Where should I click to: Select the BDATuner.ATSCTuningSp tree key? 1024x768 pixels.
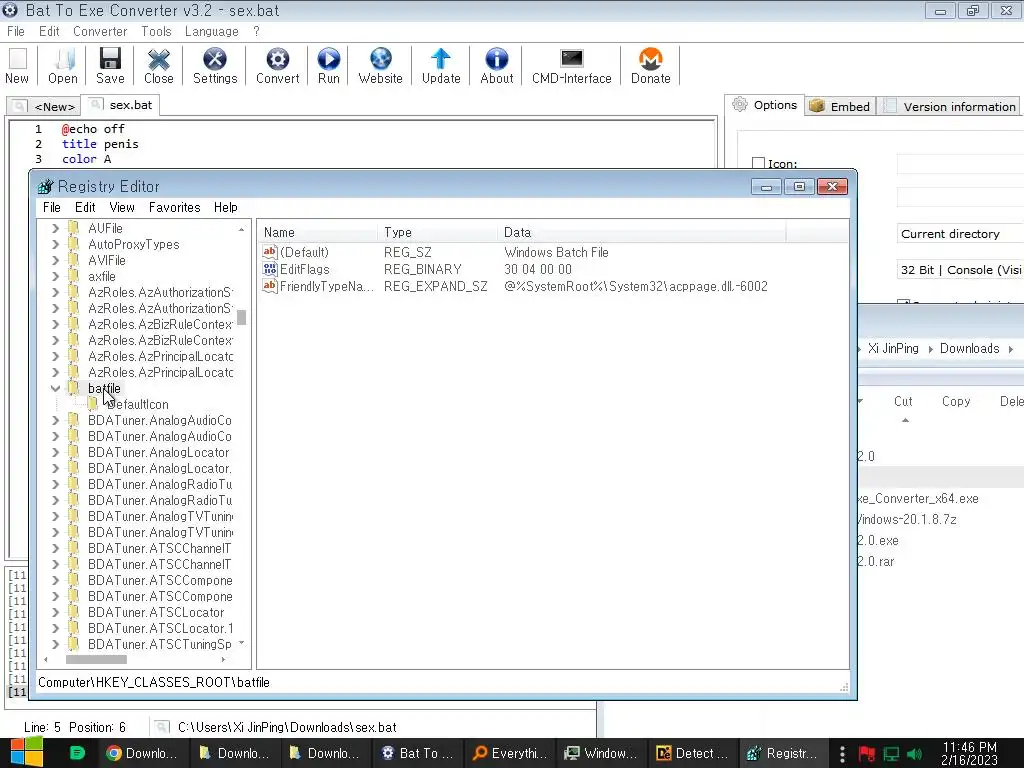159,645
